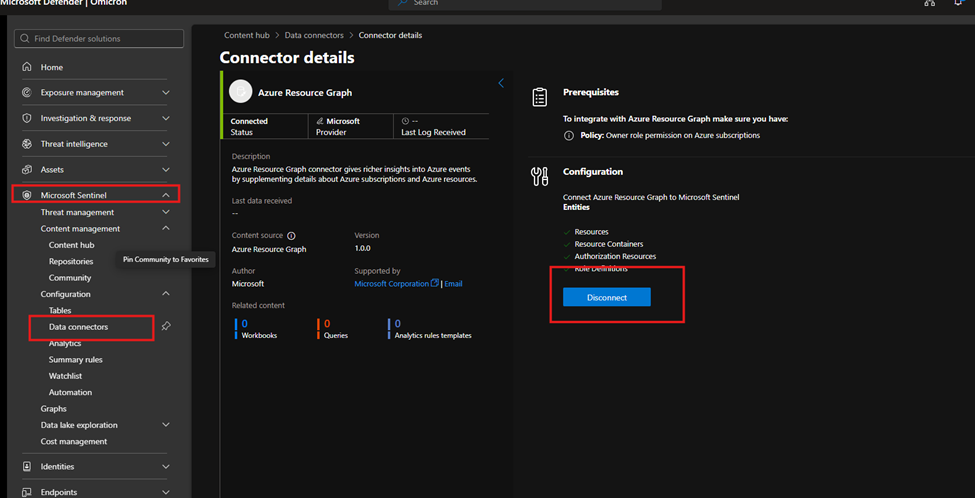Go to Content hub breadcrumb

point(247,35)
